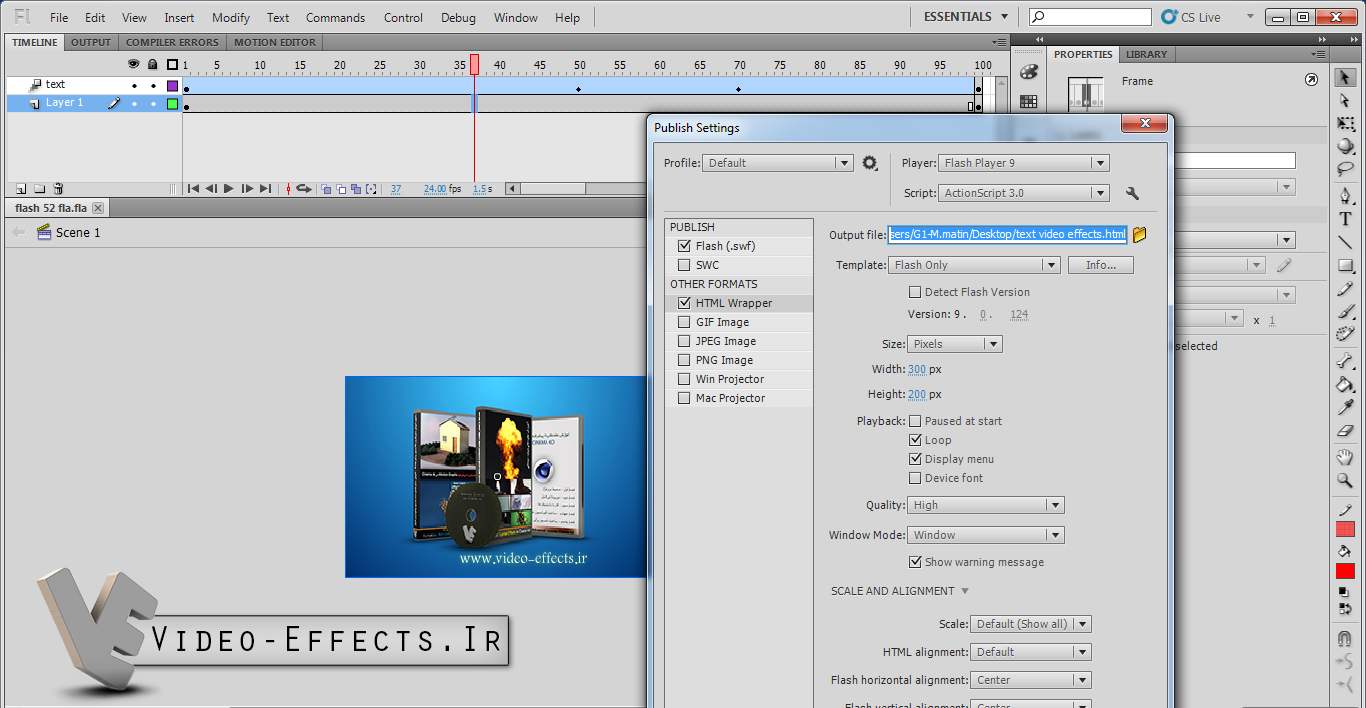Toggle Snap to Objects magnet
The width and height of the screenshot is (1366, 708).
pyautogui.click(x=1345, y=638)
